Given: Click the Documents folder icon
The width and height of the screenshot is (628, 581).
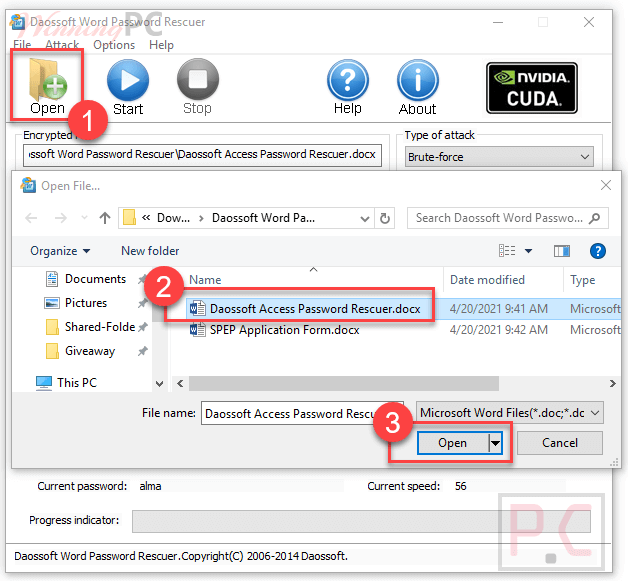Looking at the screenshot, I should (52, 279).
